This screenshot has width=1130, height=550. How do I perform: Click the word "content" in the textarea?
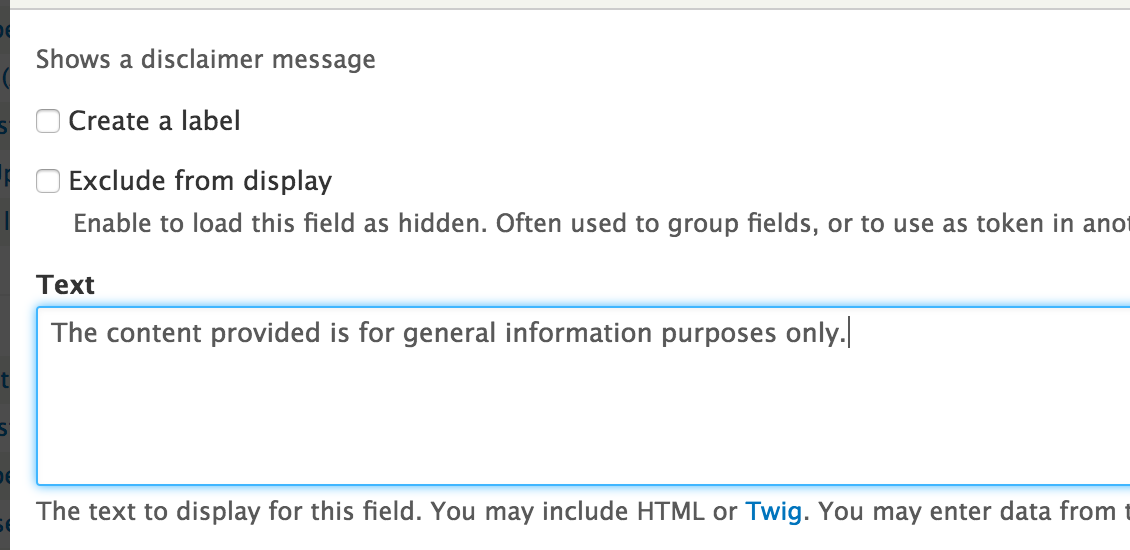click(148, 333)
